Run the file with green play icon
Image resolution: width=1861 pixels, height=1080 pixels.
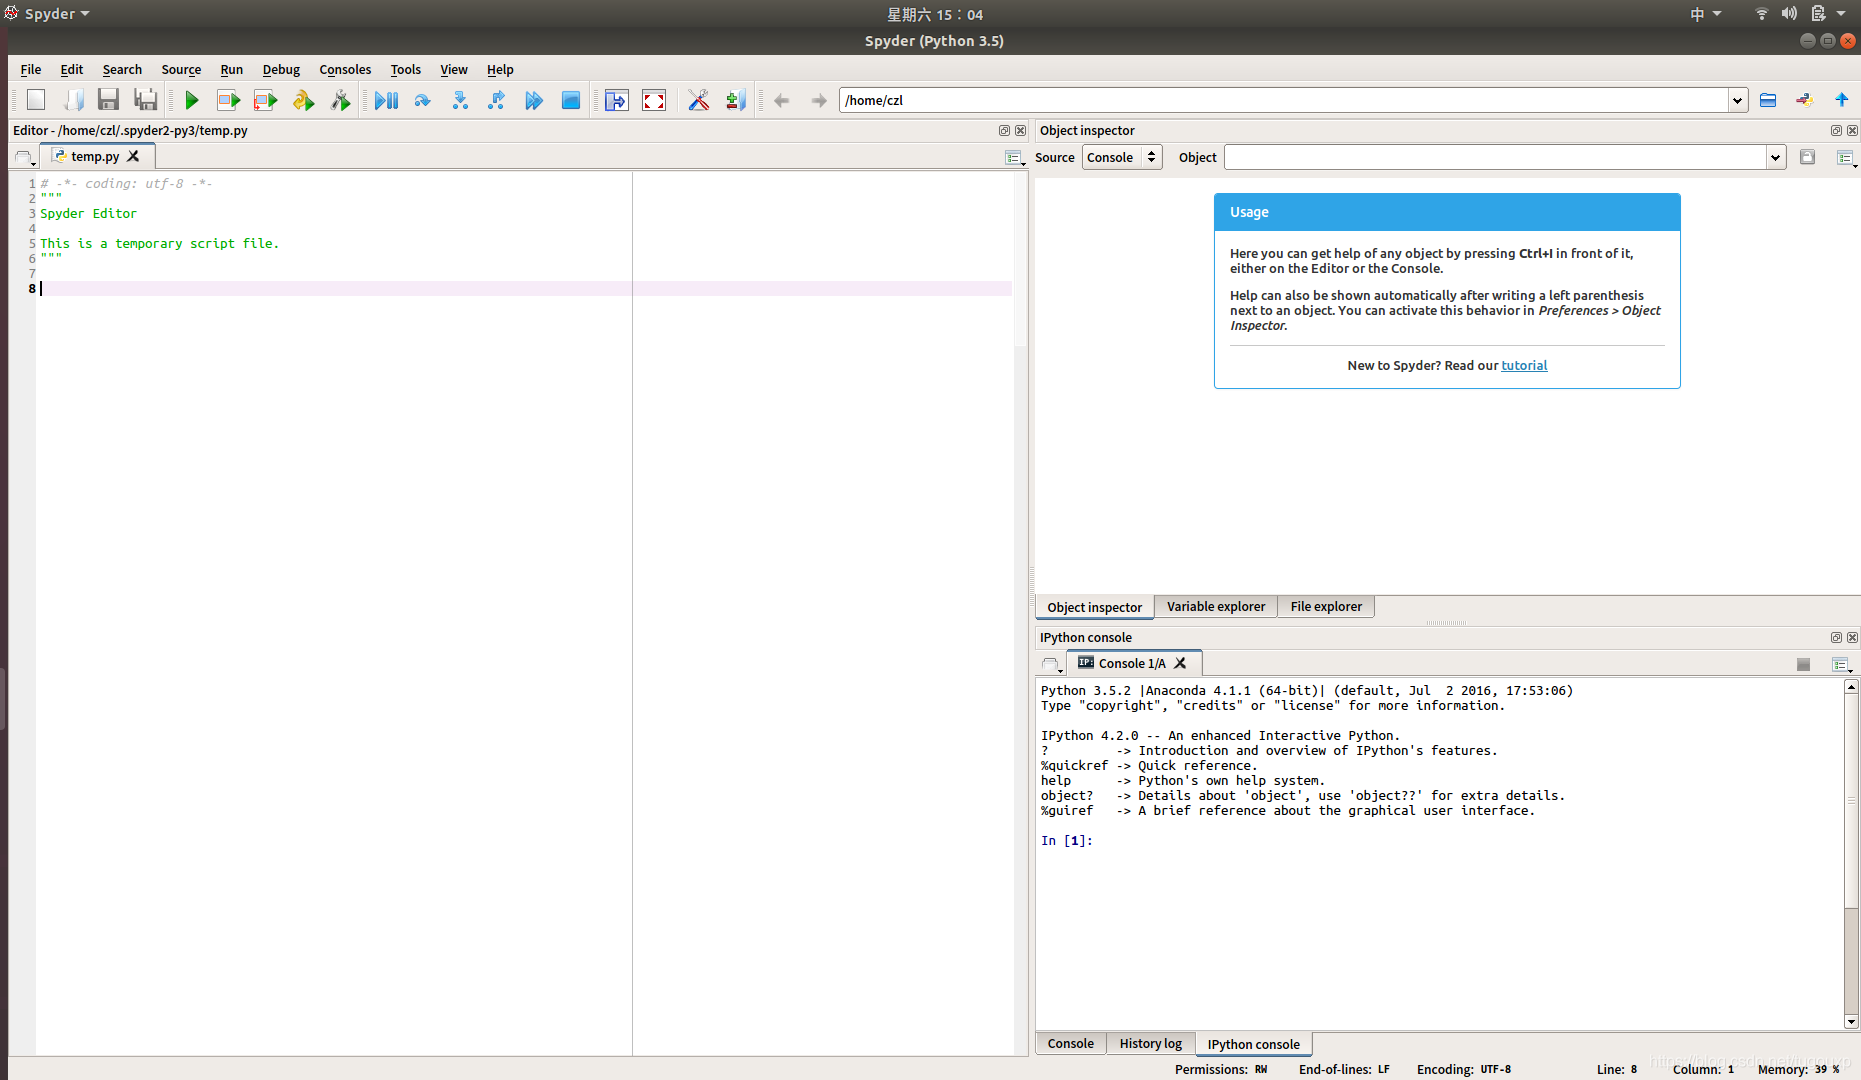pos(192,100)
